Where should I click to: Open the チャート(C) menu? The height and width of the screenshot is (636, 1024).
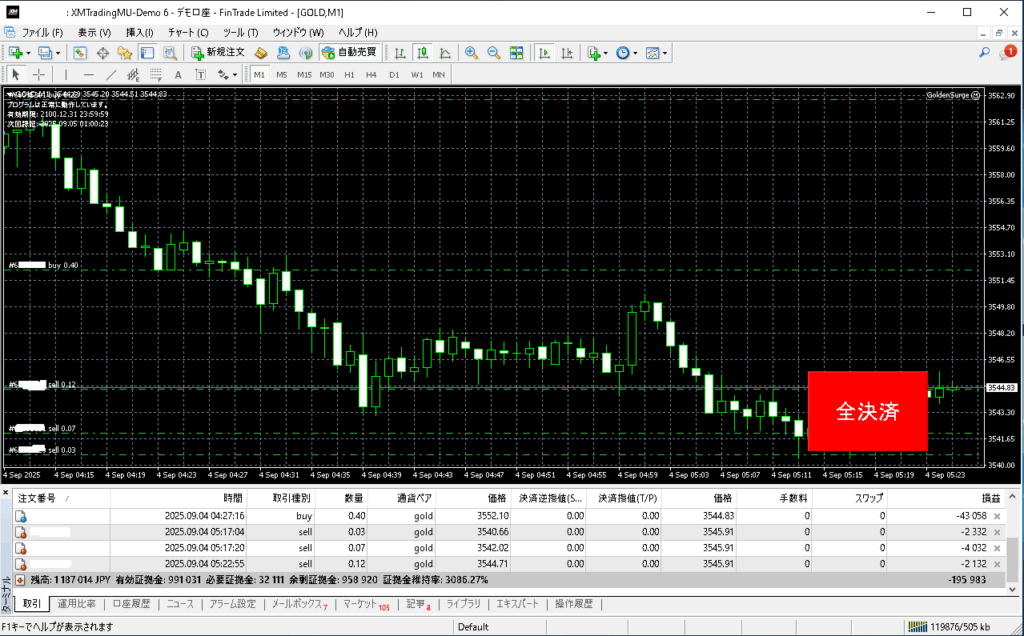click(188, 32)
